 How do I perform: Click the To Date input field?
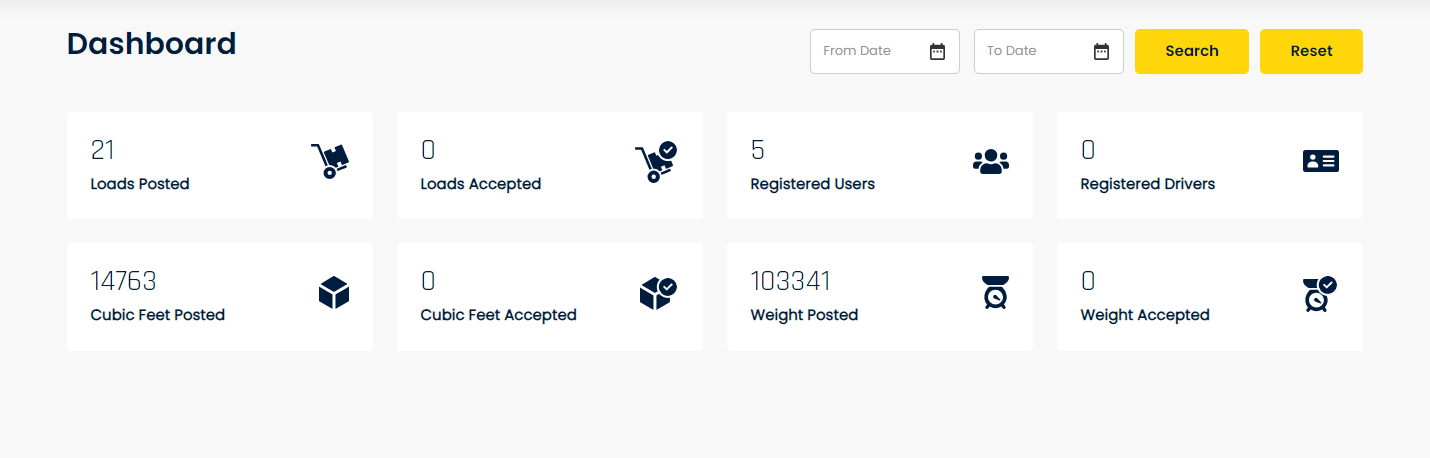(1032, 51)
